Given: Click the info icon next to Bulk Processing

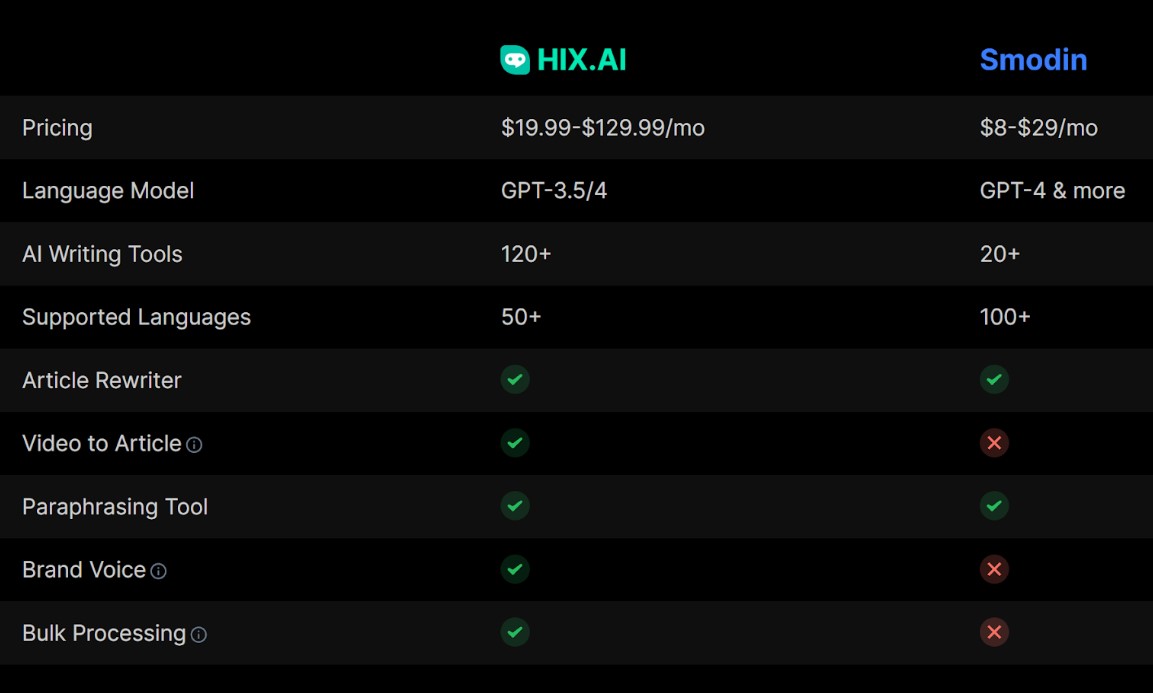Looking at the screenshot, I should [x=199, y=635].
